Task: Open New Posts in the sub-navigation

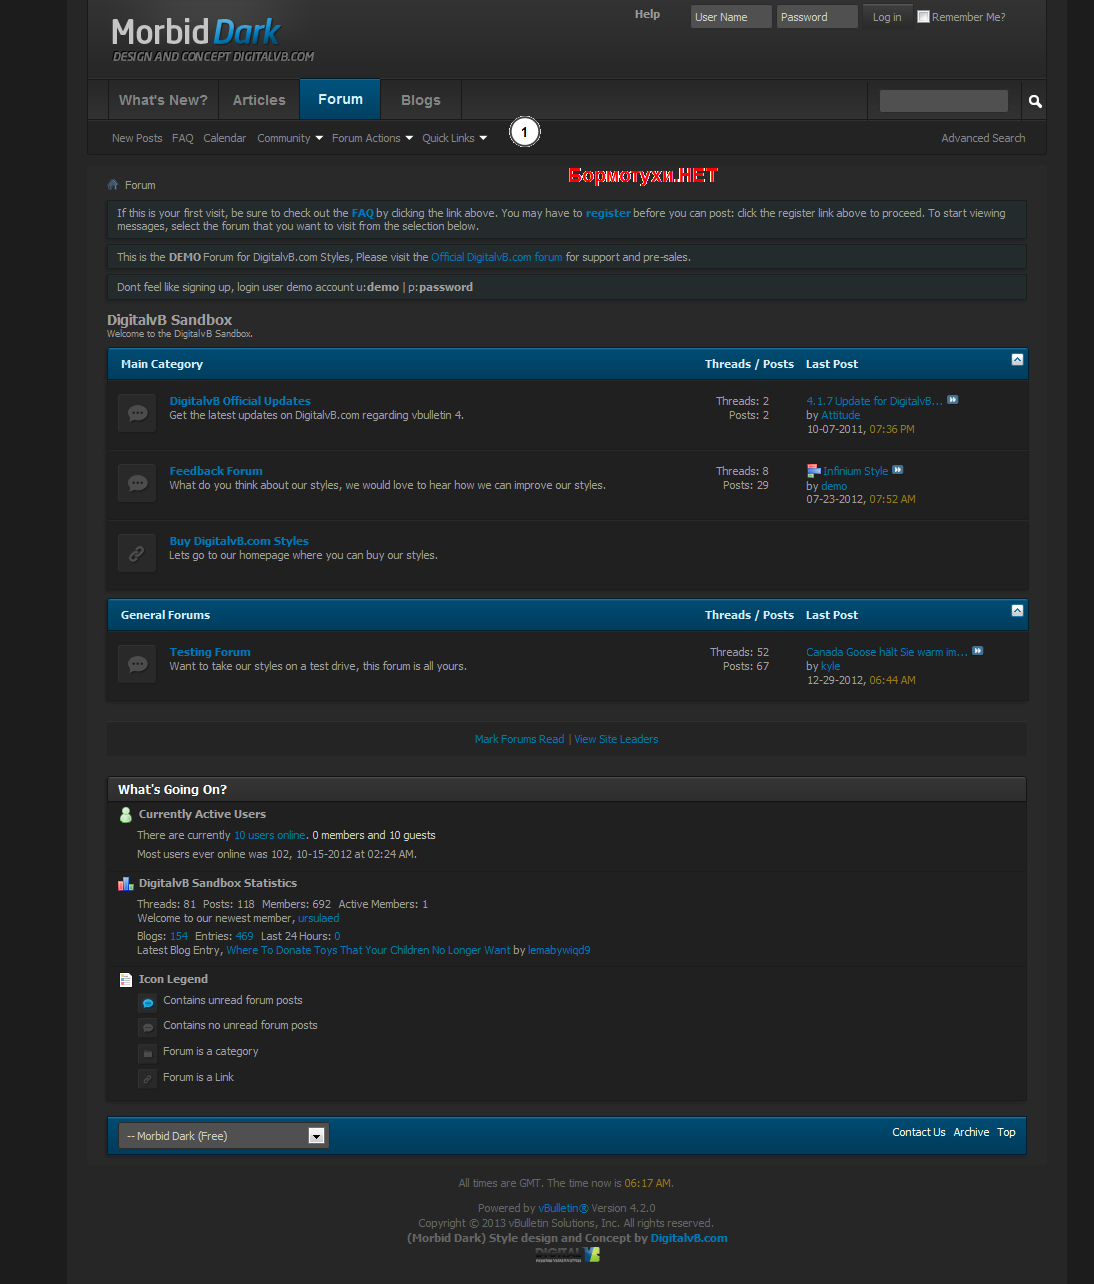Action: pyautogui.click(x=137, y=138)
